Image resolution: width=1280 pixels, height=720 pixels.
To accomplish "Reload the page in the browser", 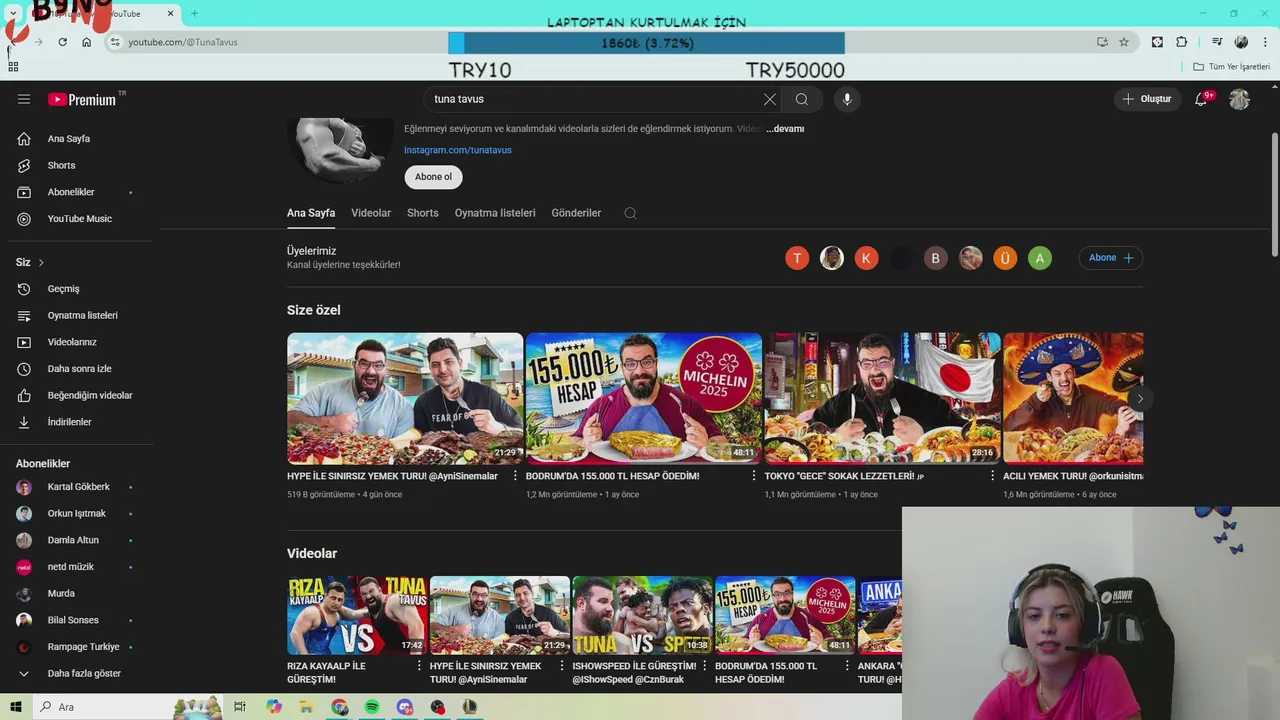I will point(62,42).
